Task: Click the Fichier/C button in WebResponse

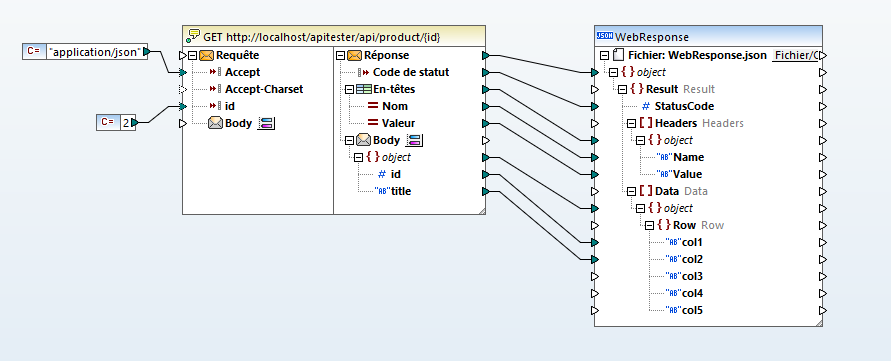Action: pos(796,55)
